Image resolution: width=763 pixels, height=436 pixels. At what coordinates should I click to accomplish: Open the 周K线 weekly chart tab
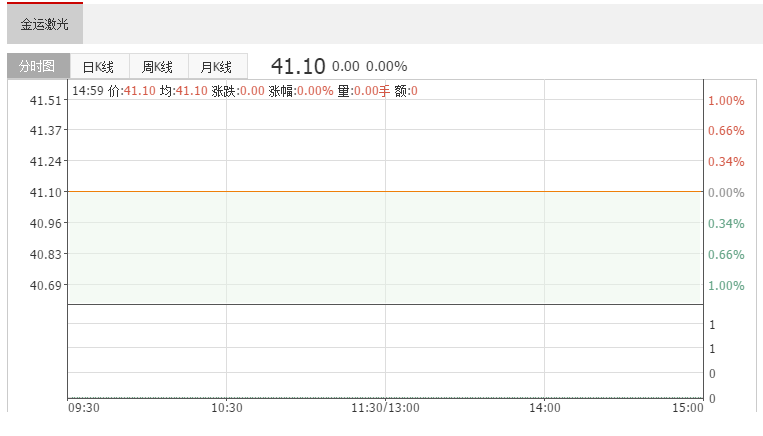[x=159, y=67]
